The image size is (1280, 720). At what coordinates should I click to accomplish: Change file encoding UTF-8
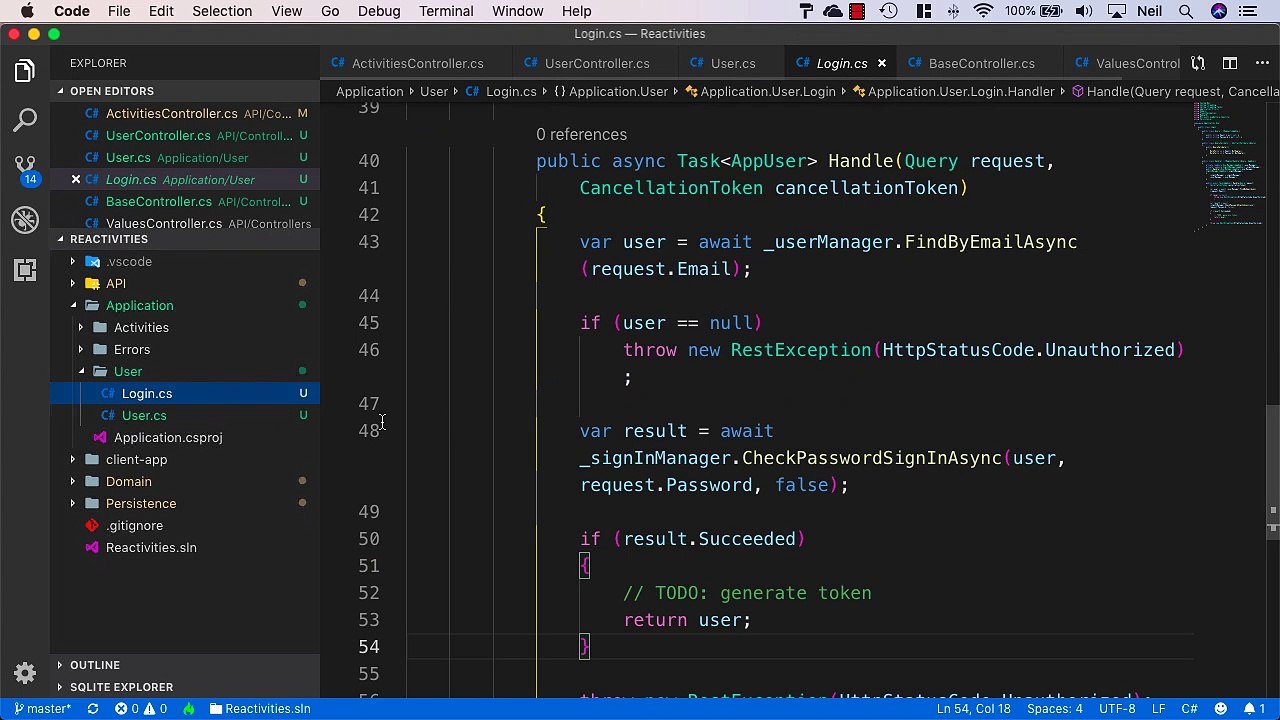tap(1117, 709)
